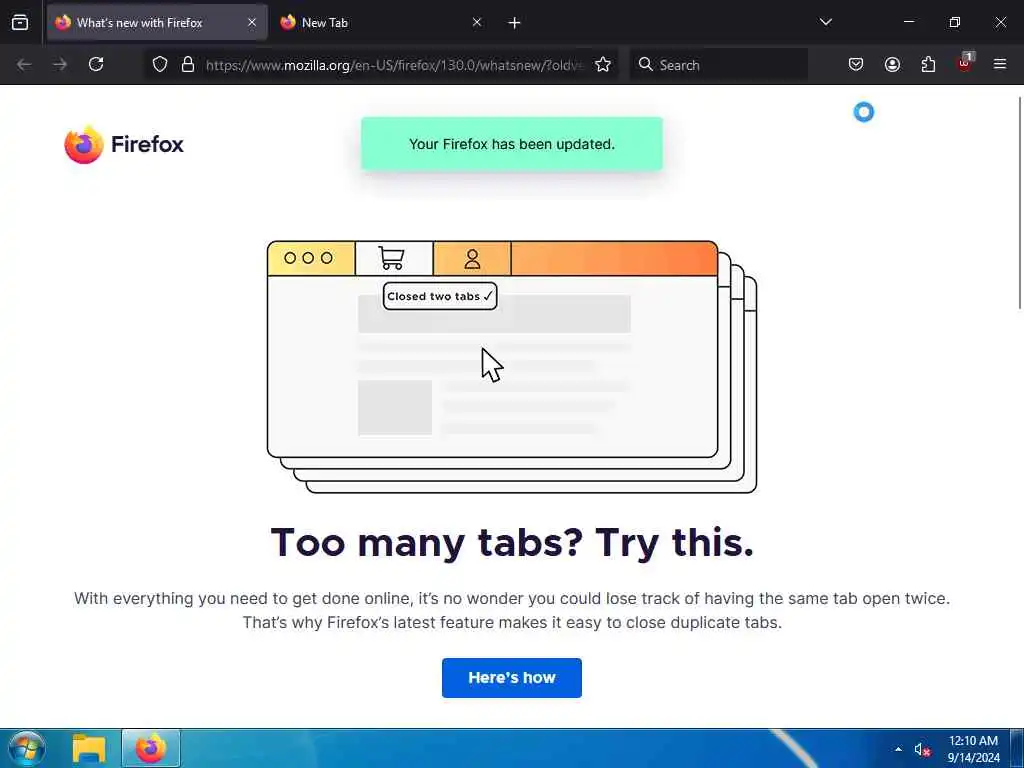Bookmark this page with star icon

tap(603, 64)
